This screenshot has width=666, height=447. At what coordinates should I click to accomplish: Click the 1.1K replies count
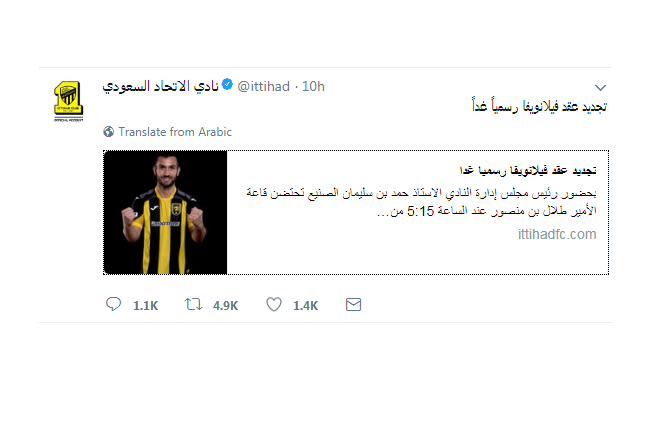pyautogui.click(x=145, y=306)
